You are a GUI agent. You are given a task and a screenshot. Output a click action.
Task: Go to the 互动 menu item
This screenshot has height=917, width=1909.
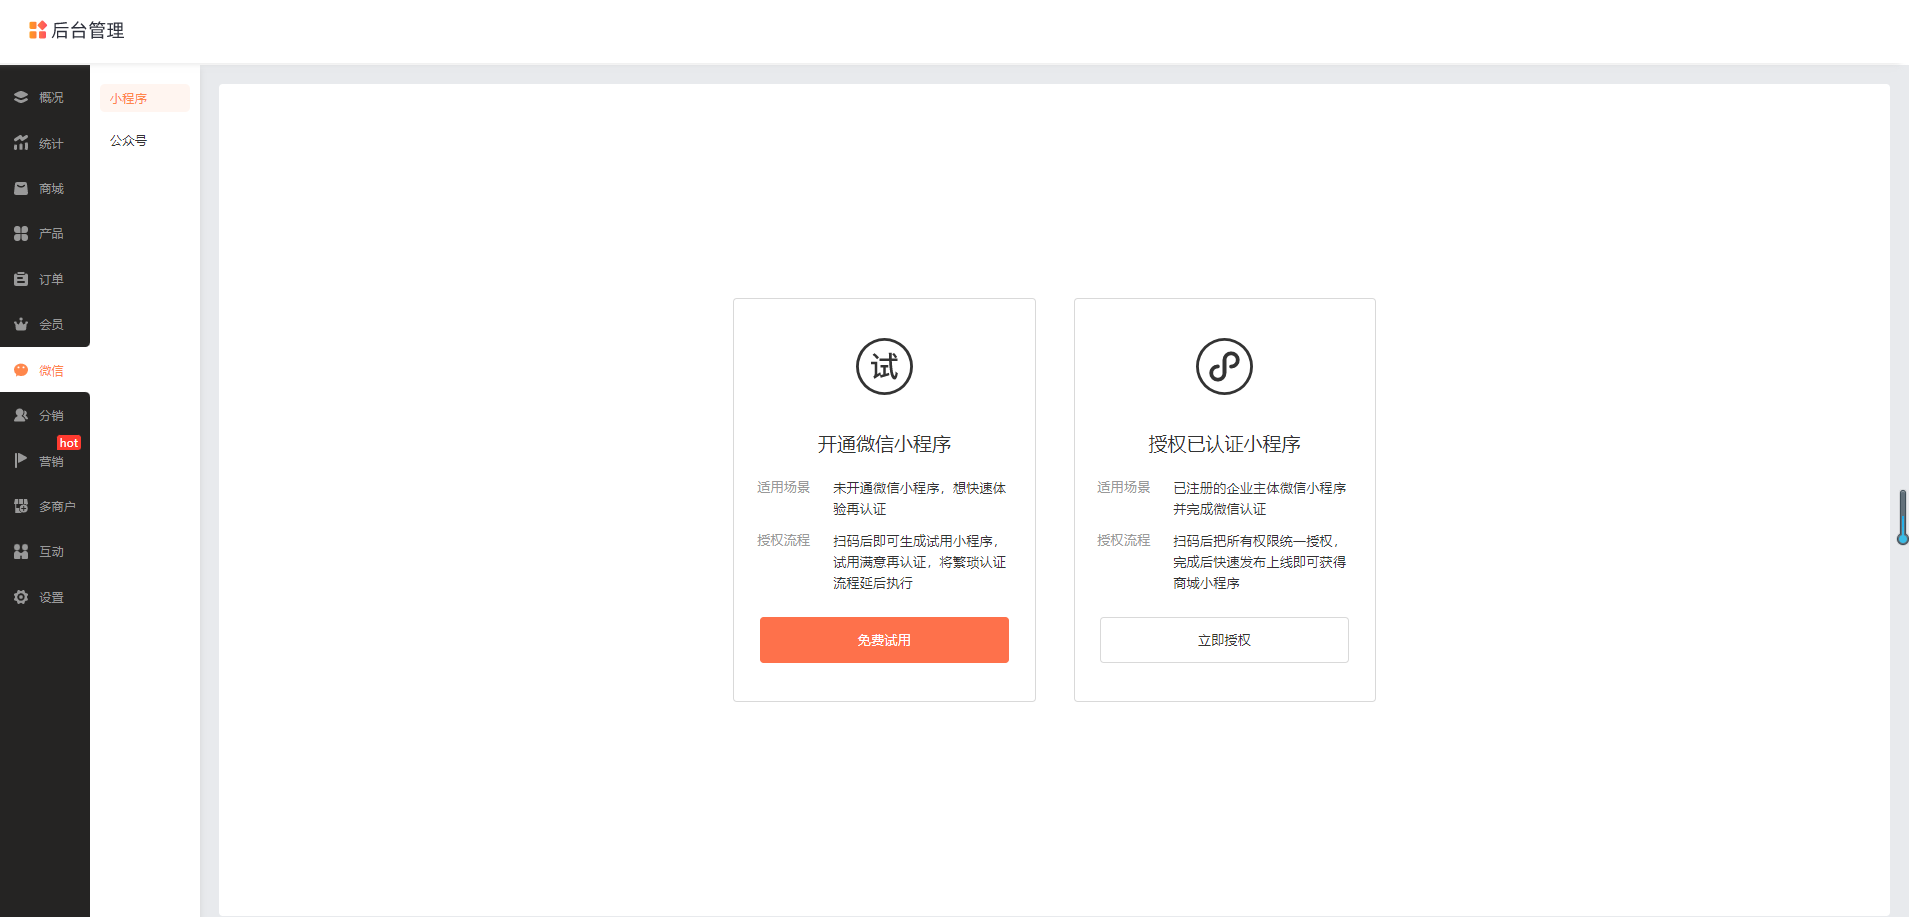pyautogui.click(x=45, y=551)
